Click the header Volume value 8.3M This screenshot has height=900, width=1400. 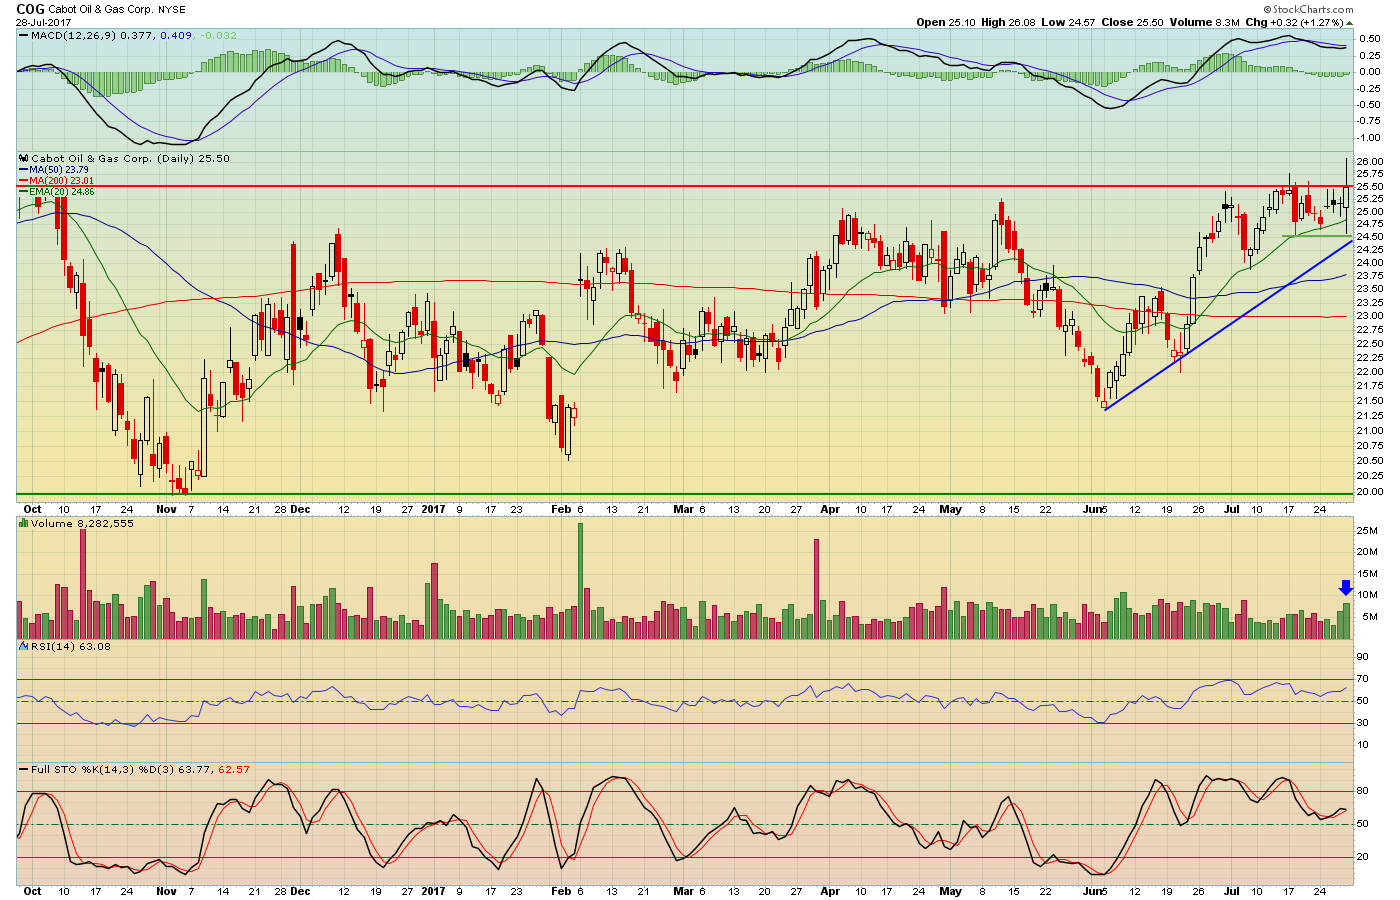[1226, 22]
